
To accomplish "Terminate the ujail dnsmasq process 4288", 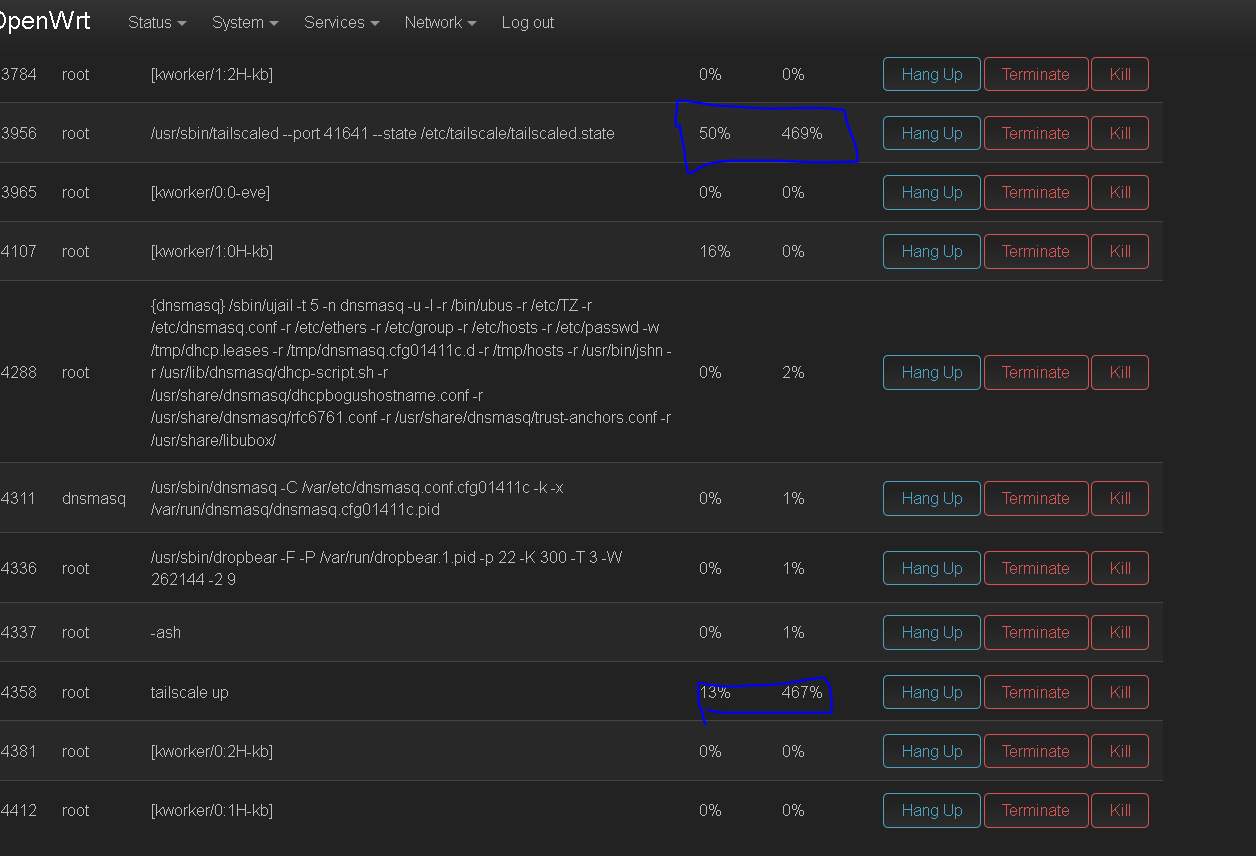I will click(x=1036, y=372).
